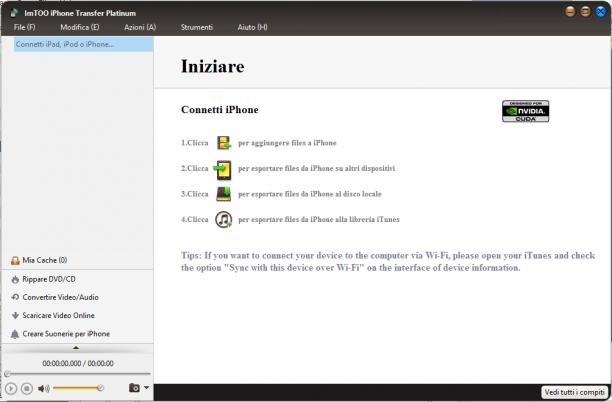Open the Strumenti menu
This screenshot has height=402, width=612.
197,27
